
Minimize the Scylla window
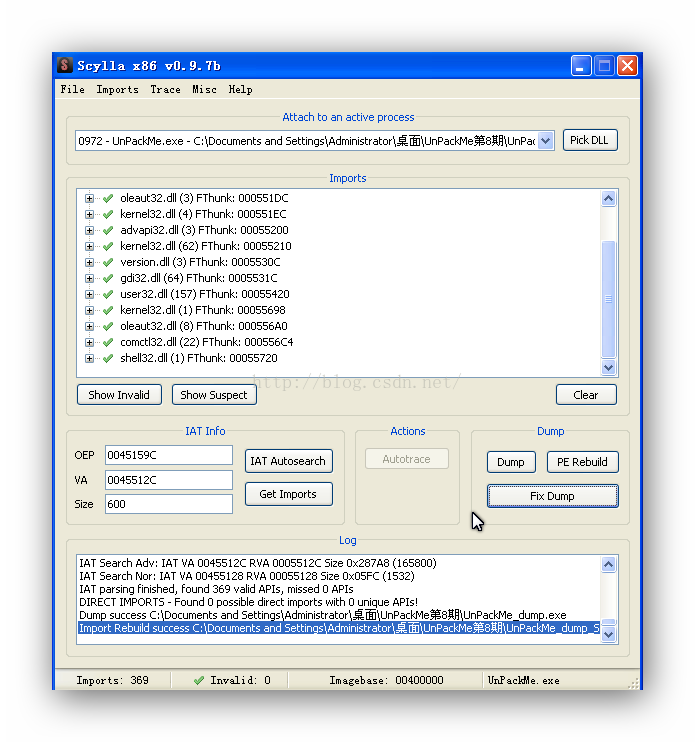(x=581, y=65)
